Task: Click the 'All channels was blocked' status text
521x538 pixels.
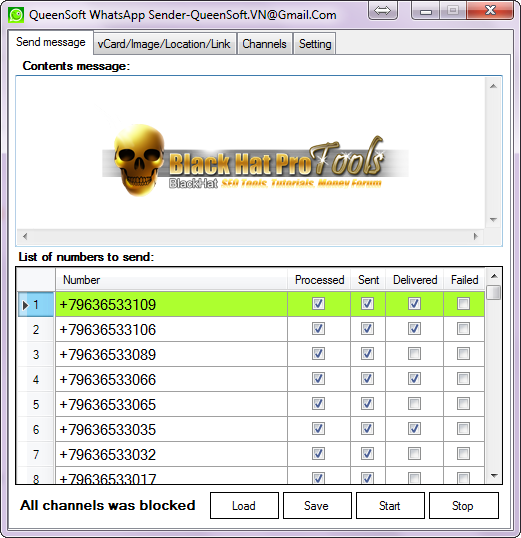Action: click(x=107, y=505)
